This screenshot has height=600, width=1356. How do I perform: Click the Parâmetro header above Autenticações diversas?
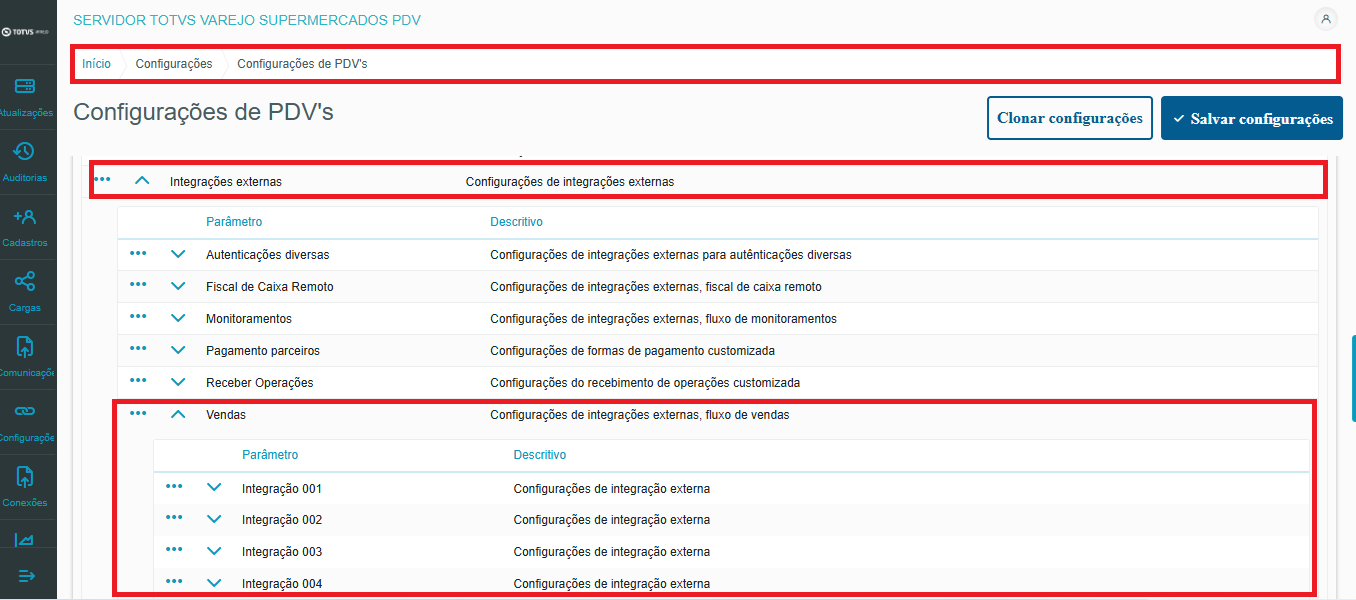point(234,222)
